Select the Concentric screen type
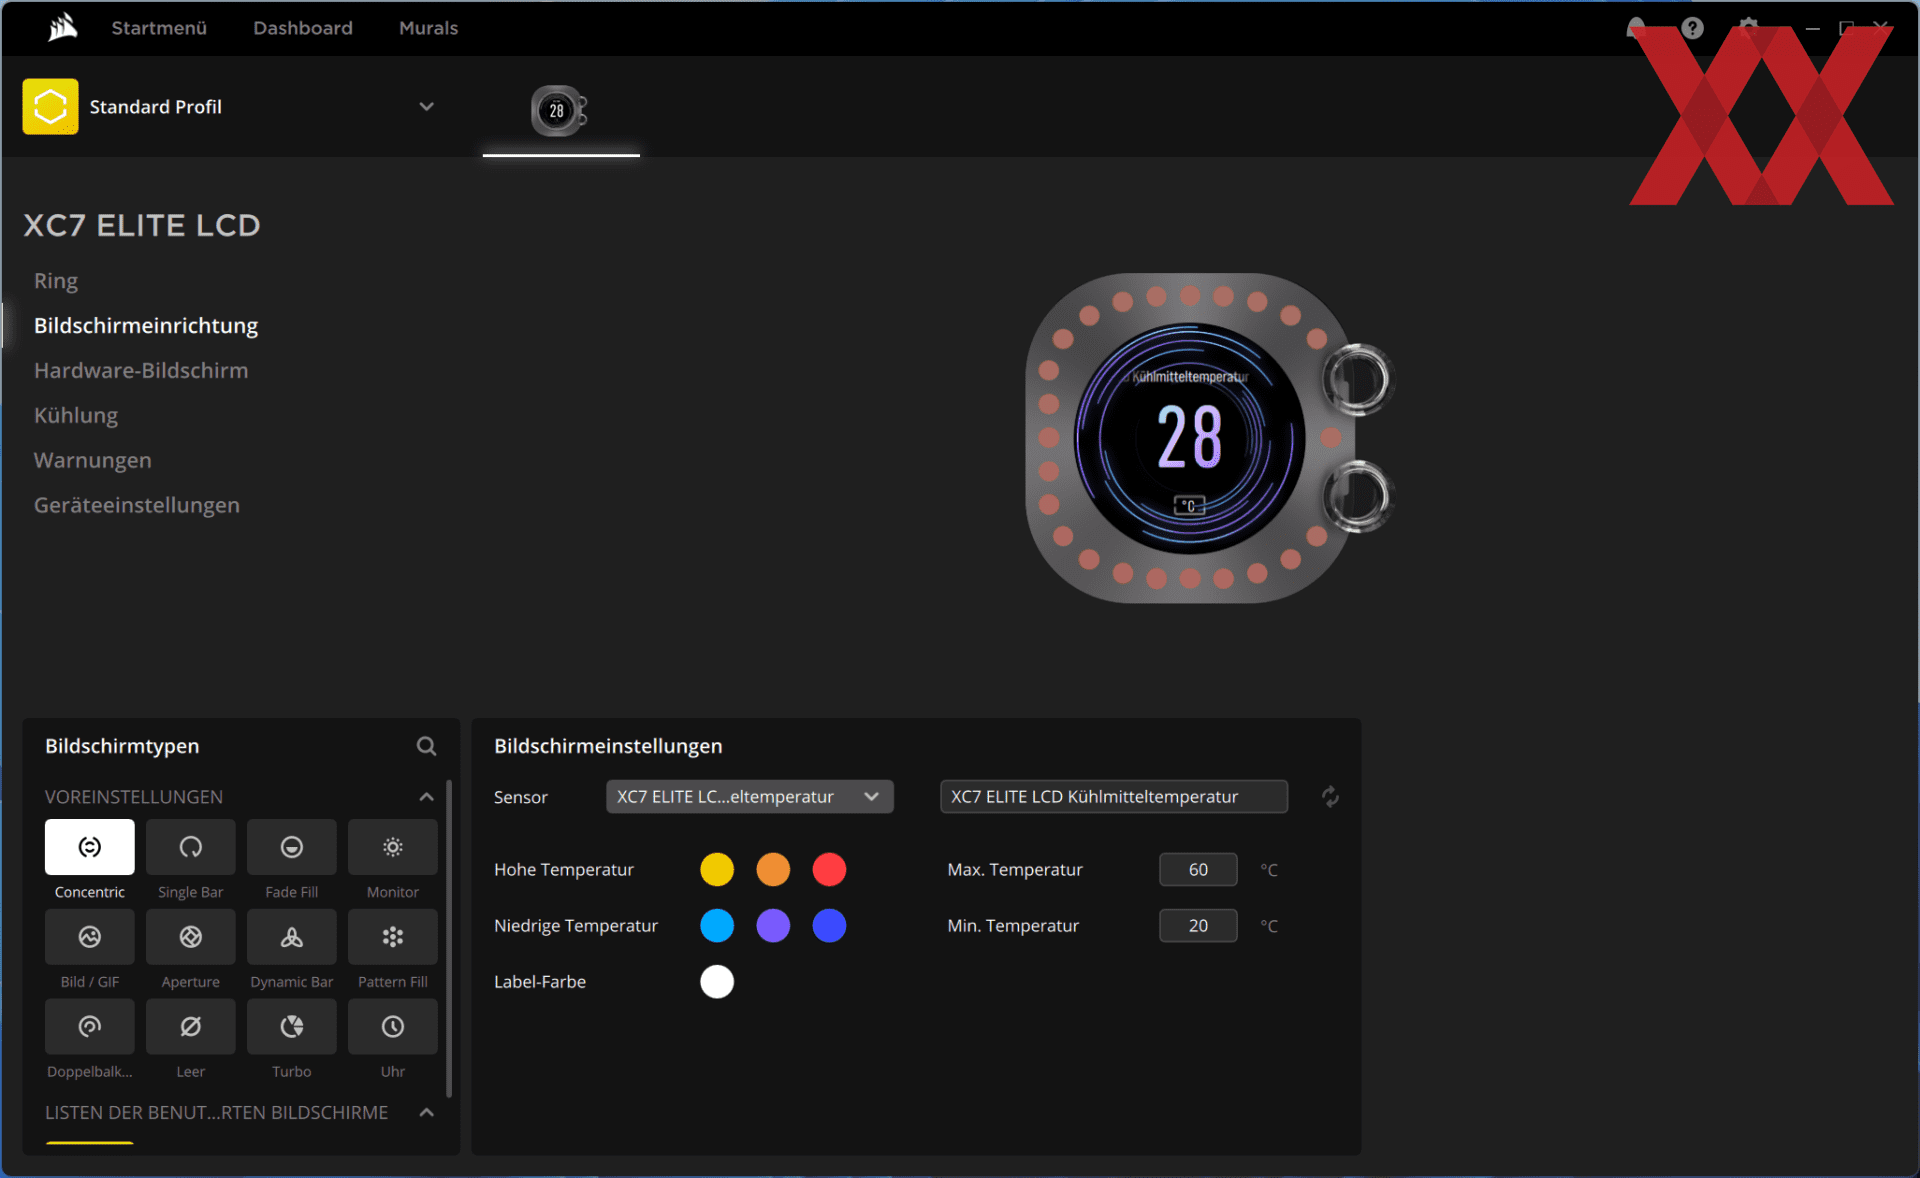Viewport: 1920px width, 1178px height. [x=89, y=847]
